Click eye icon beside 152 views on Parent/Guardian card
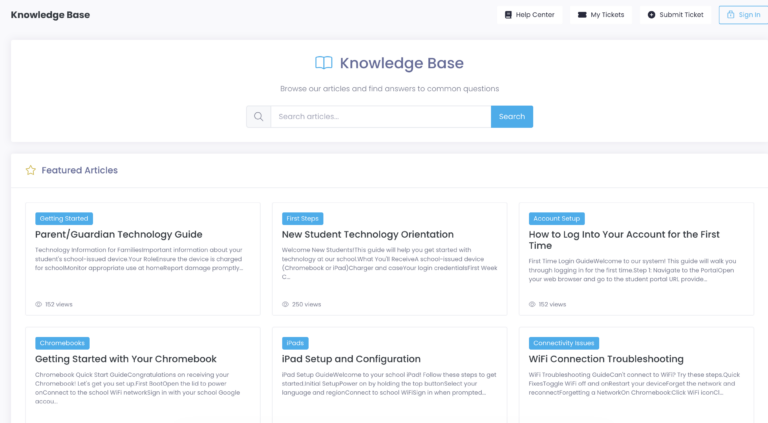This screenshot has height=423, width=768. 38,304
